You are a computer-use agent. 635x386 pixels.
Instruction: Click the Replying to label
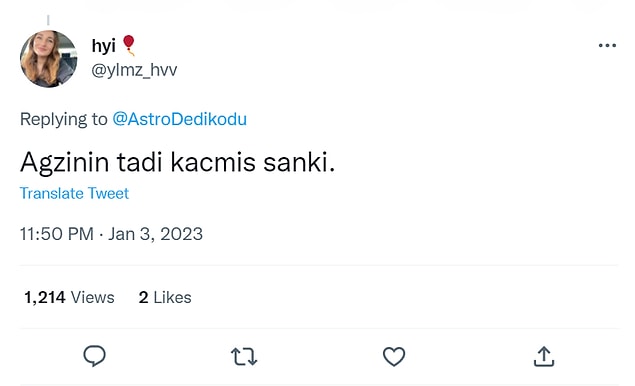tap(64, 119)
